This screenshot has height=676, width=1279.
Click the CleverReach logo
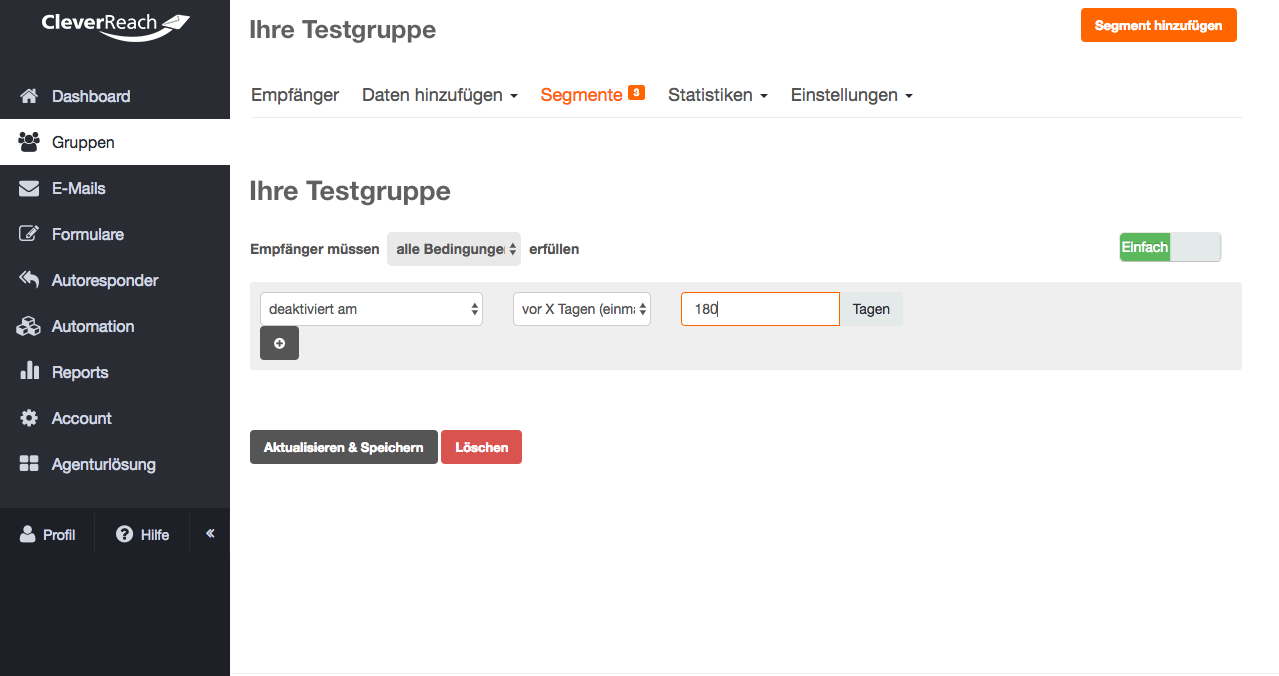pyautogui.click(x=115, y=25)
